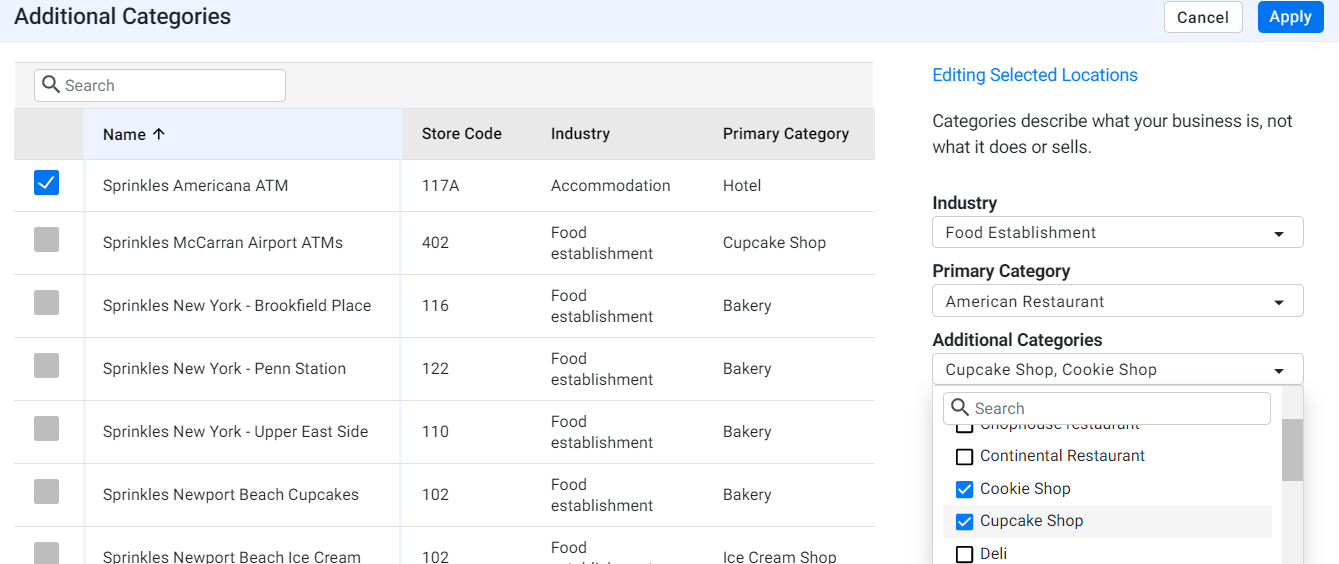Screen dimensions: 1339x564
Task: Check the Deli option
Action: (964, 554)
